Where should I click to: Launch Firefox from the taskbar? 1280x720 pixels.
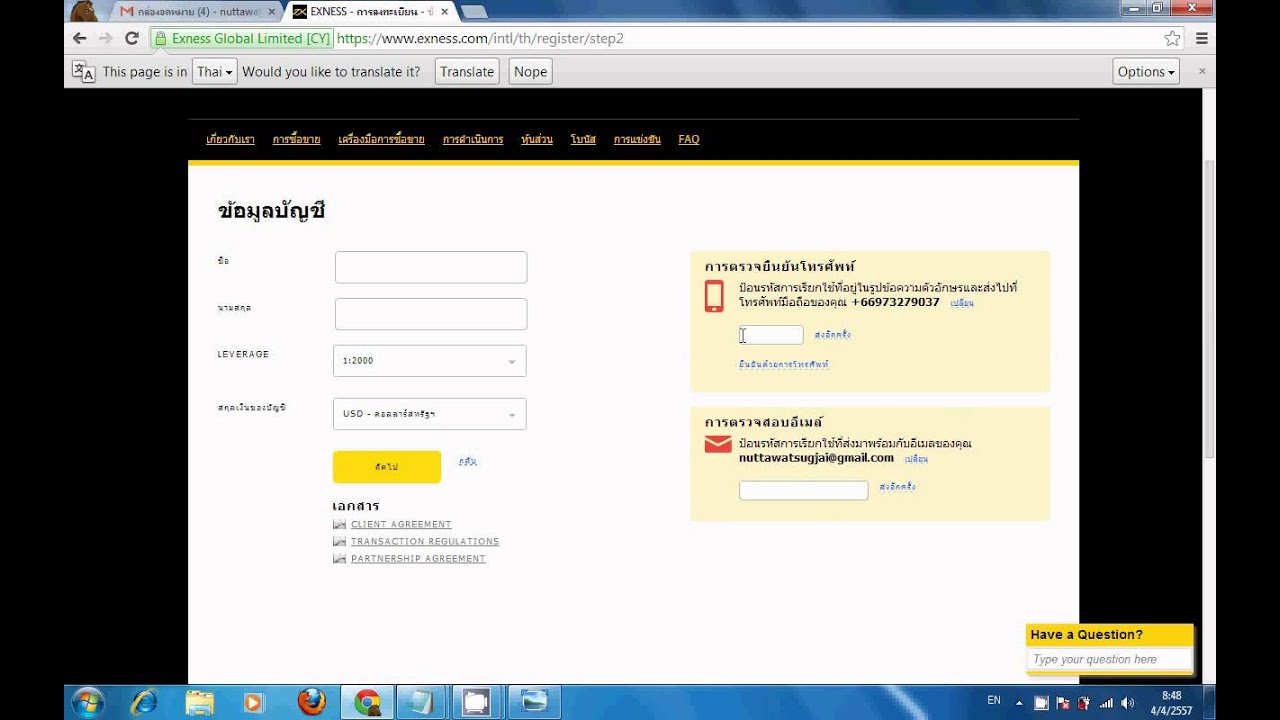[311, 702]
